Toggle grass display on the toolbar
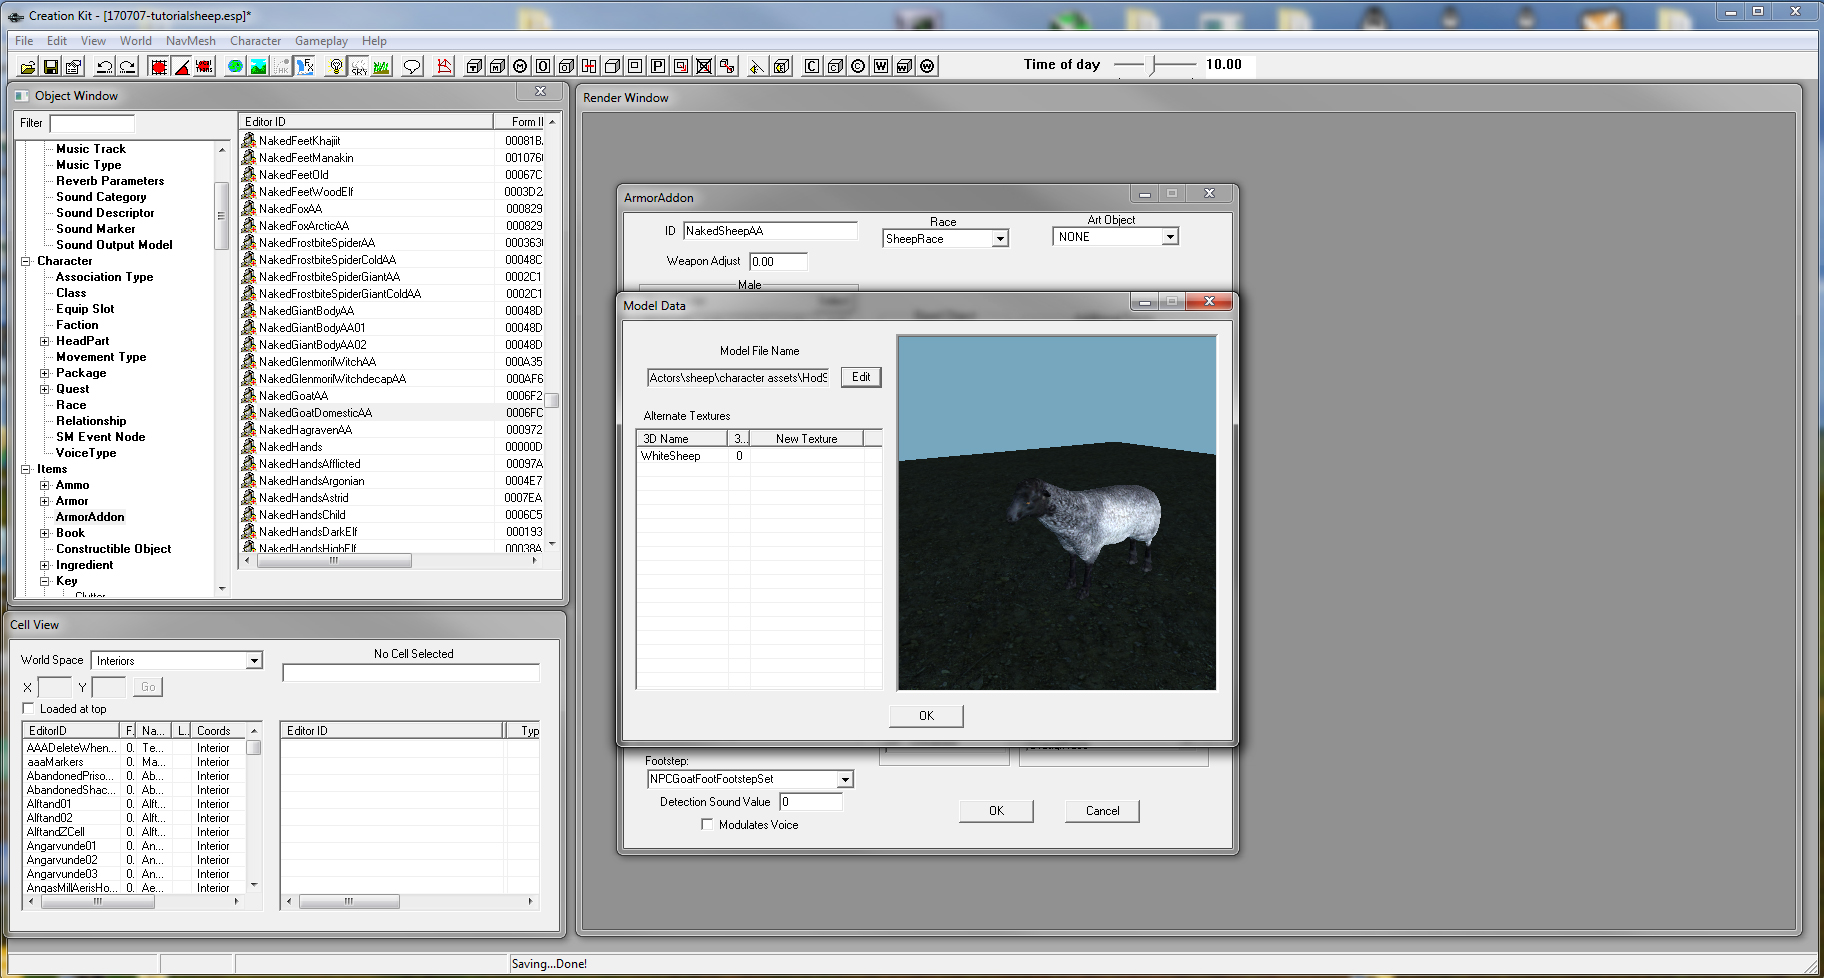The height and width of the screenshot is (978, 1824). [381, 66]
